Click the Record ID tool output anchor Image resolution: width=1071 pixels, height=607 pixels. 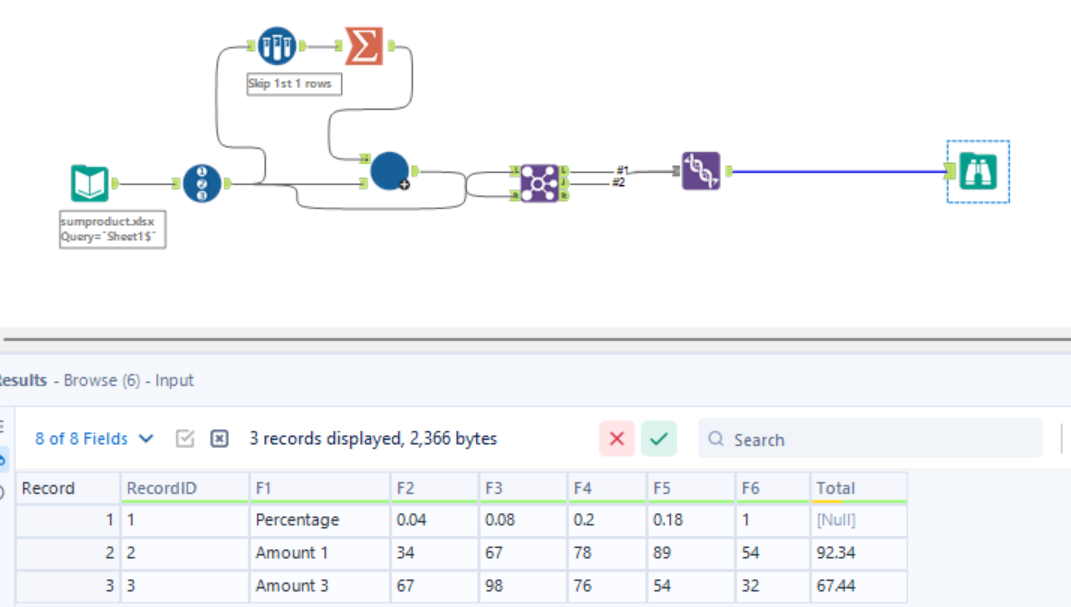pyautogui.click(x=225, y=182)
